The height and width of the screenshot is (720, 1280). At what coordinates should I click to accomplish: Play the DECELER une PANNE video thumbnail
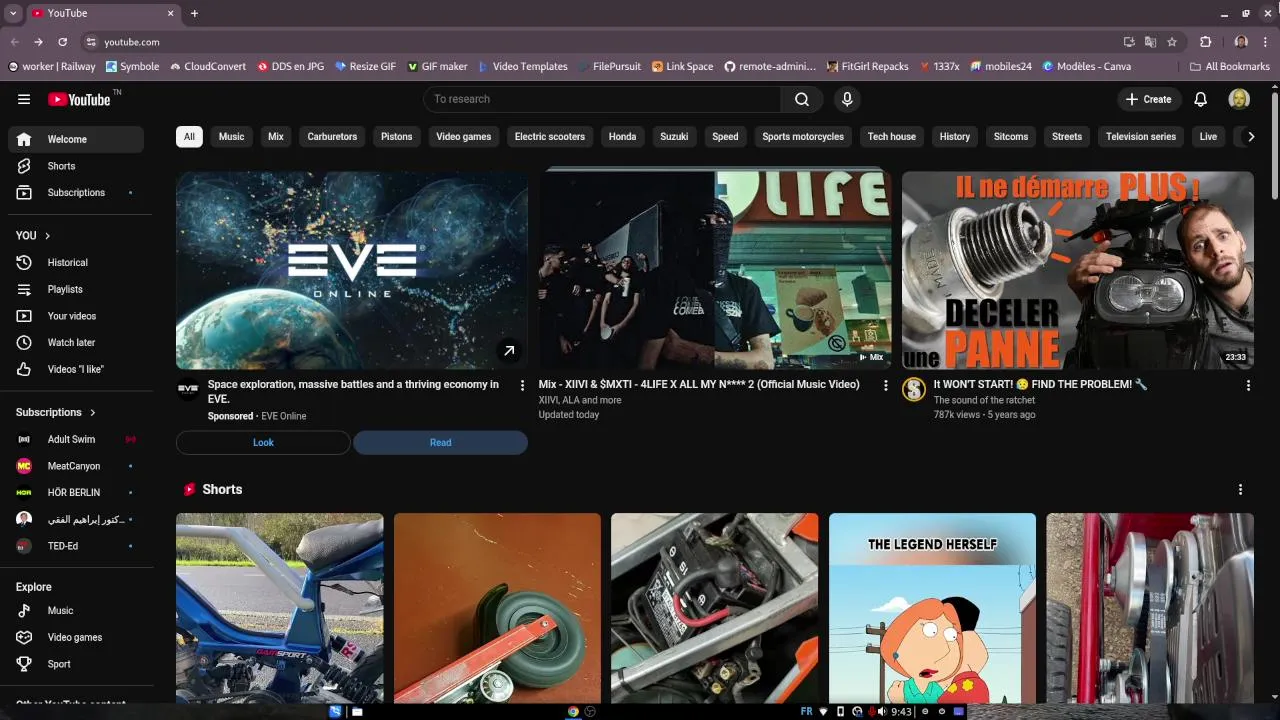[1078, 270]
